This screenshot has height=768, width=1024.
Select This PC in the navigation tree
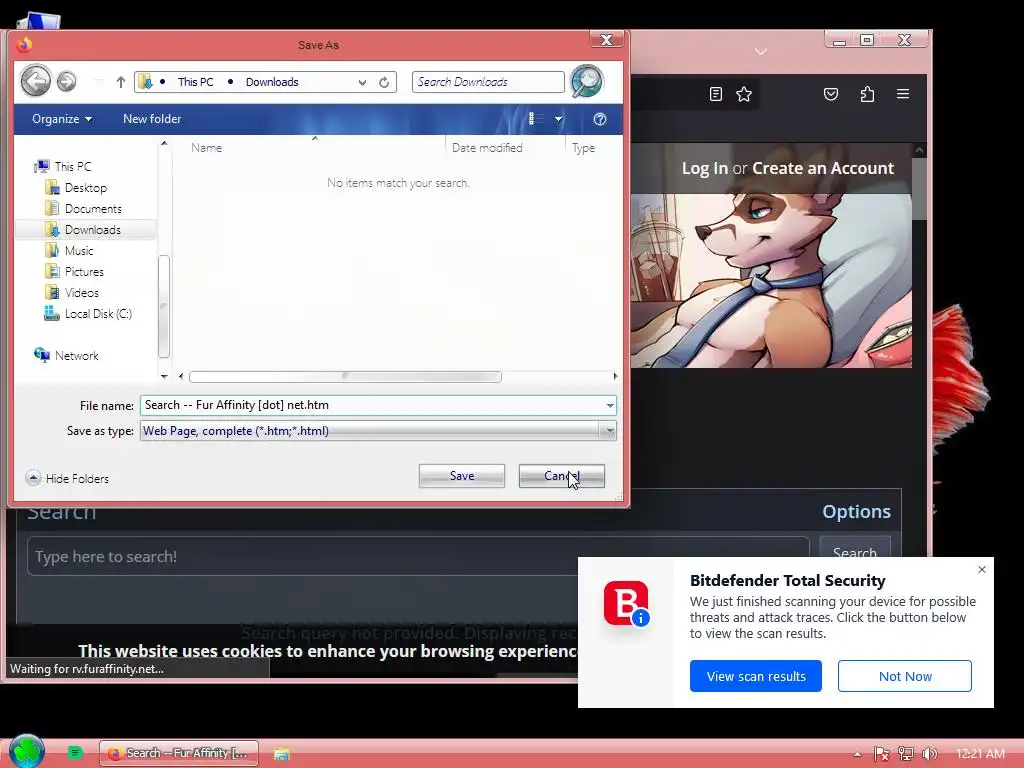coord(63,167)
